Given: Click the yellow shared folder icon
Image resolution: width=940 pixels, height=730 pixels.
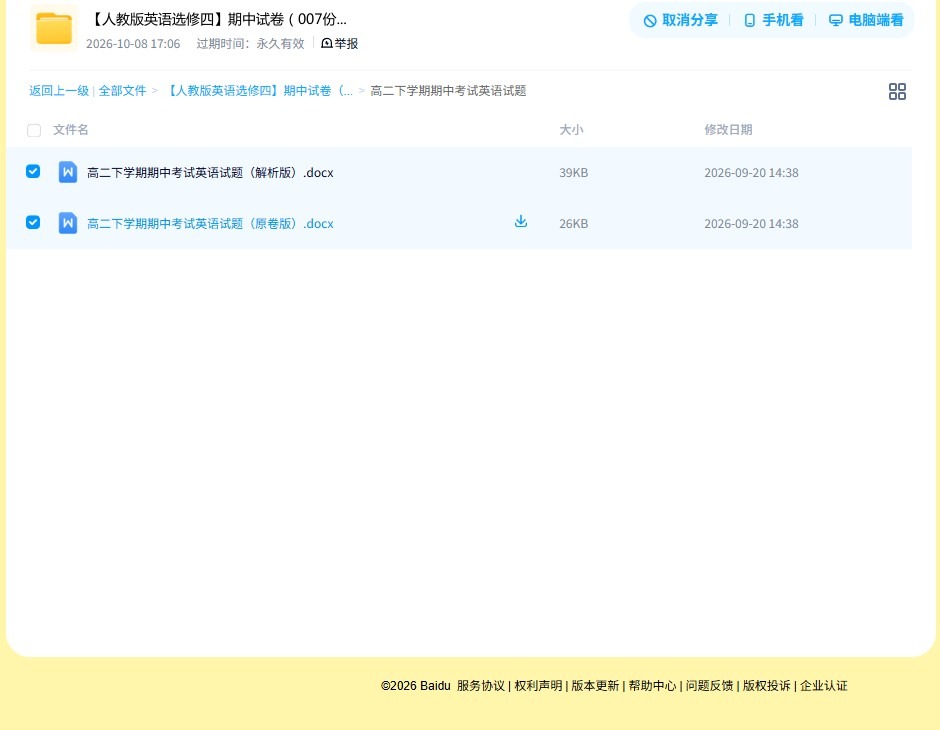Looking at the screenshot, I should [x=54, y=28].
